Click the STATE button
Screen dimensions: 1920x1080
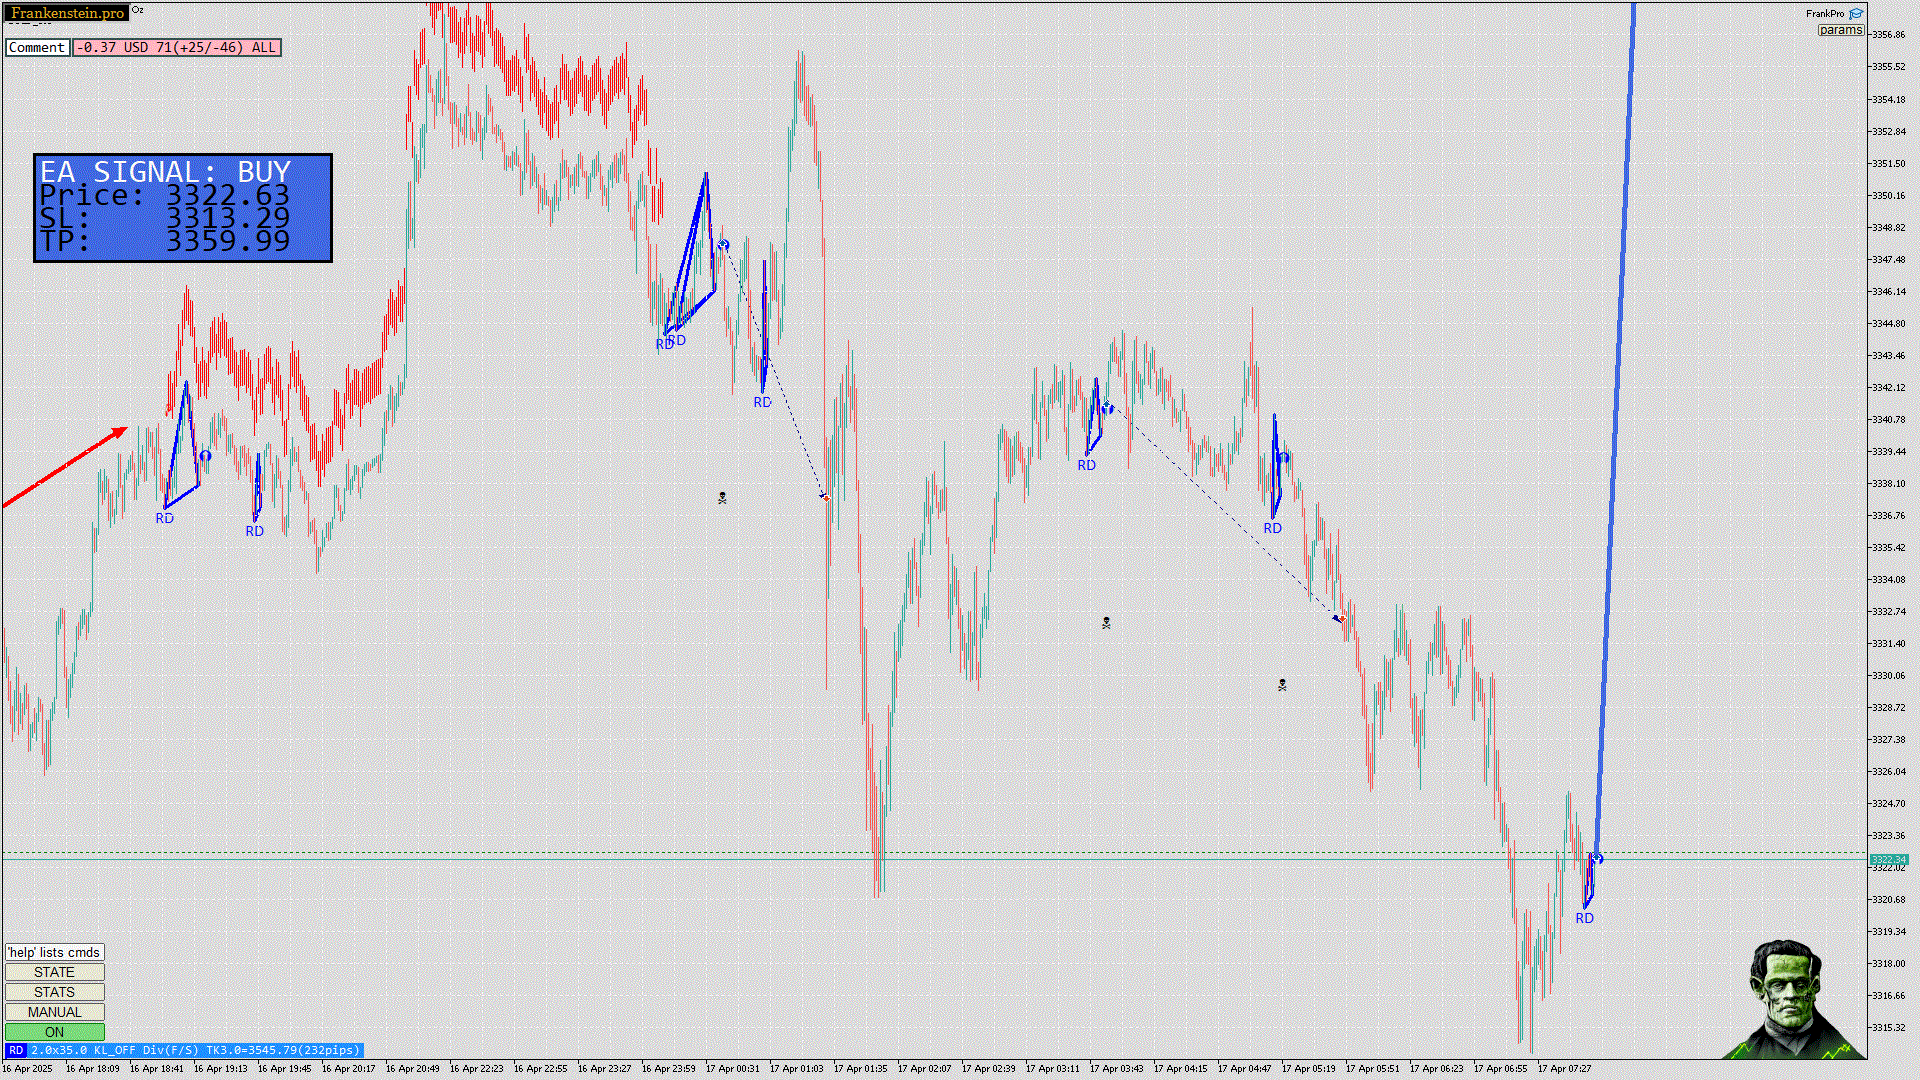[x=54, y=972]
